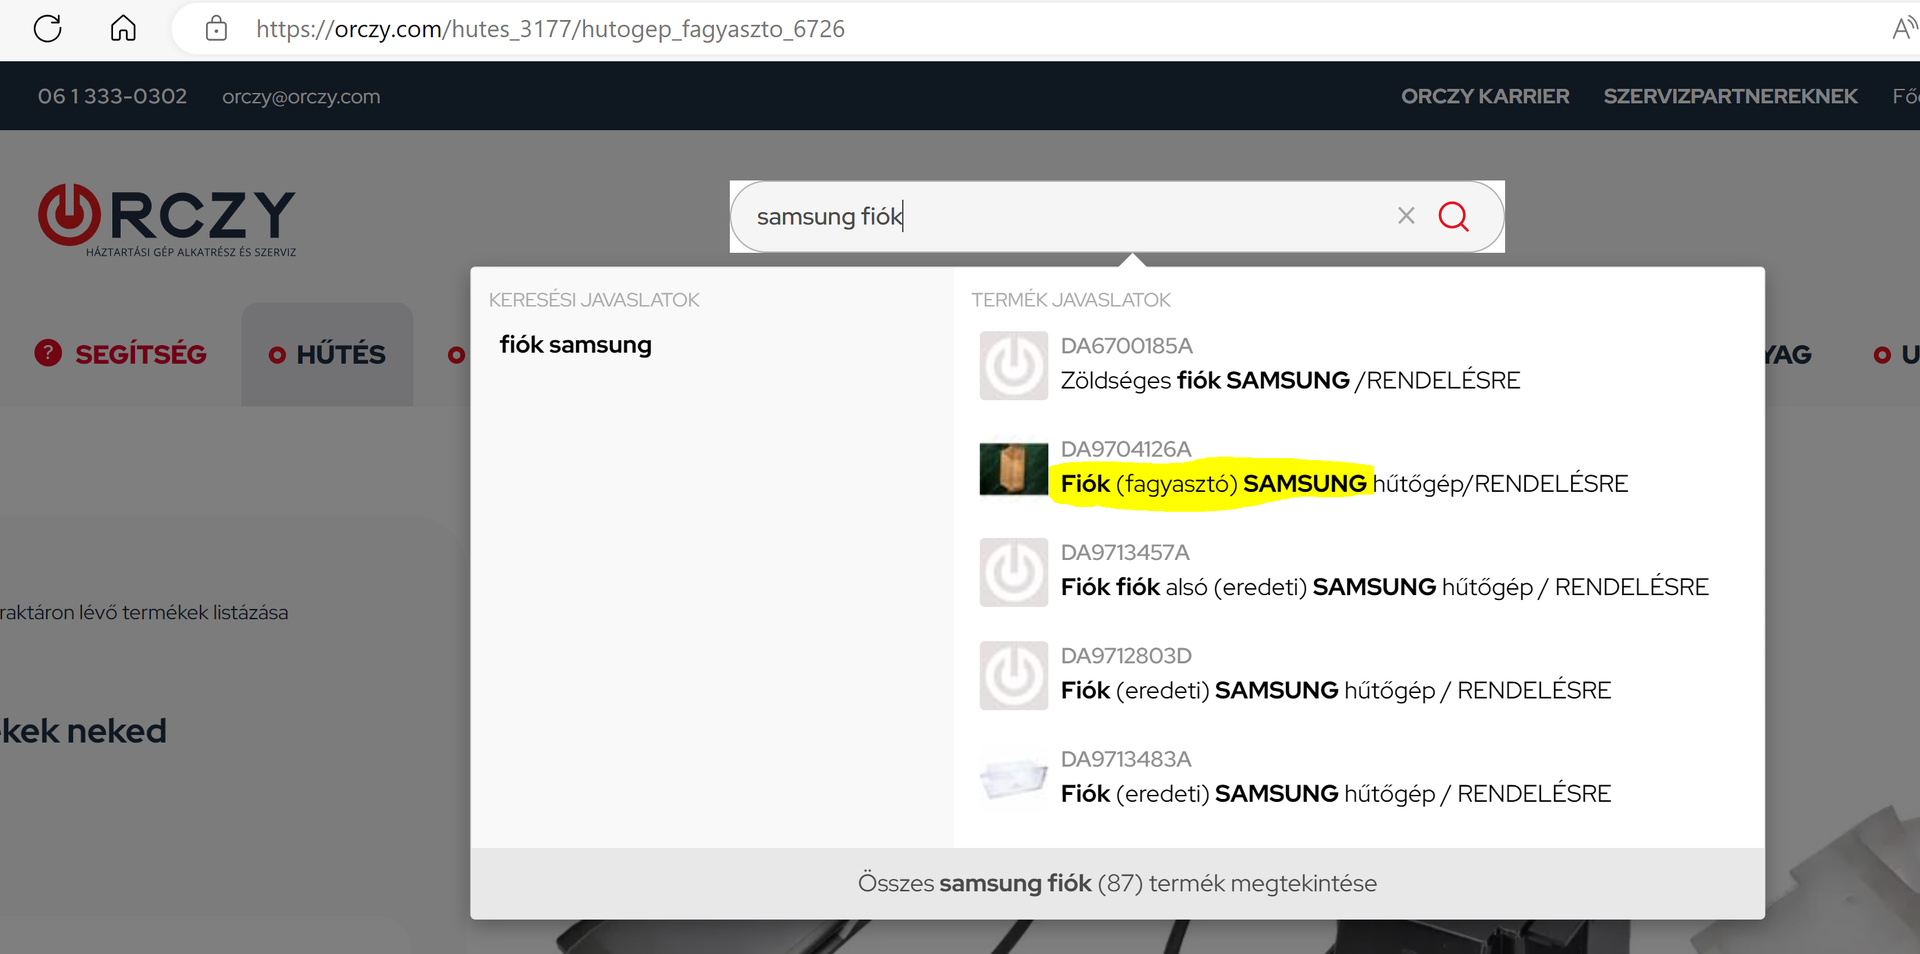Viewport: 1920px width, 954px height.
Task: Open thumbnail for product DA9713483A
Action: tap(1013, 779)
